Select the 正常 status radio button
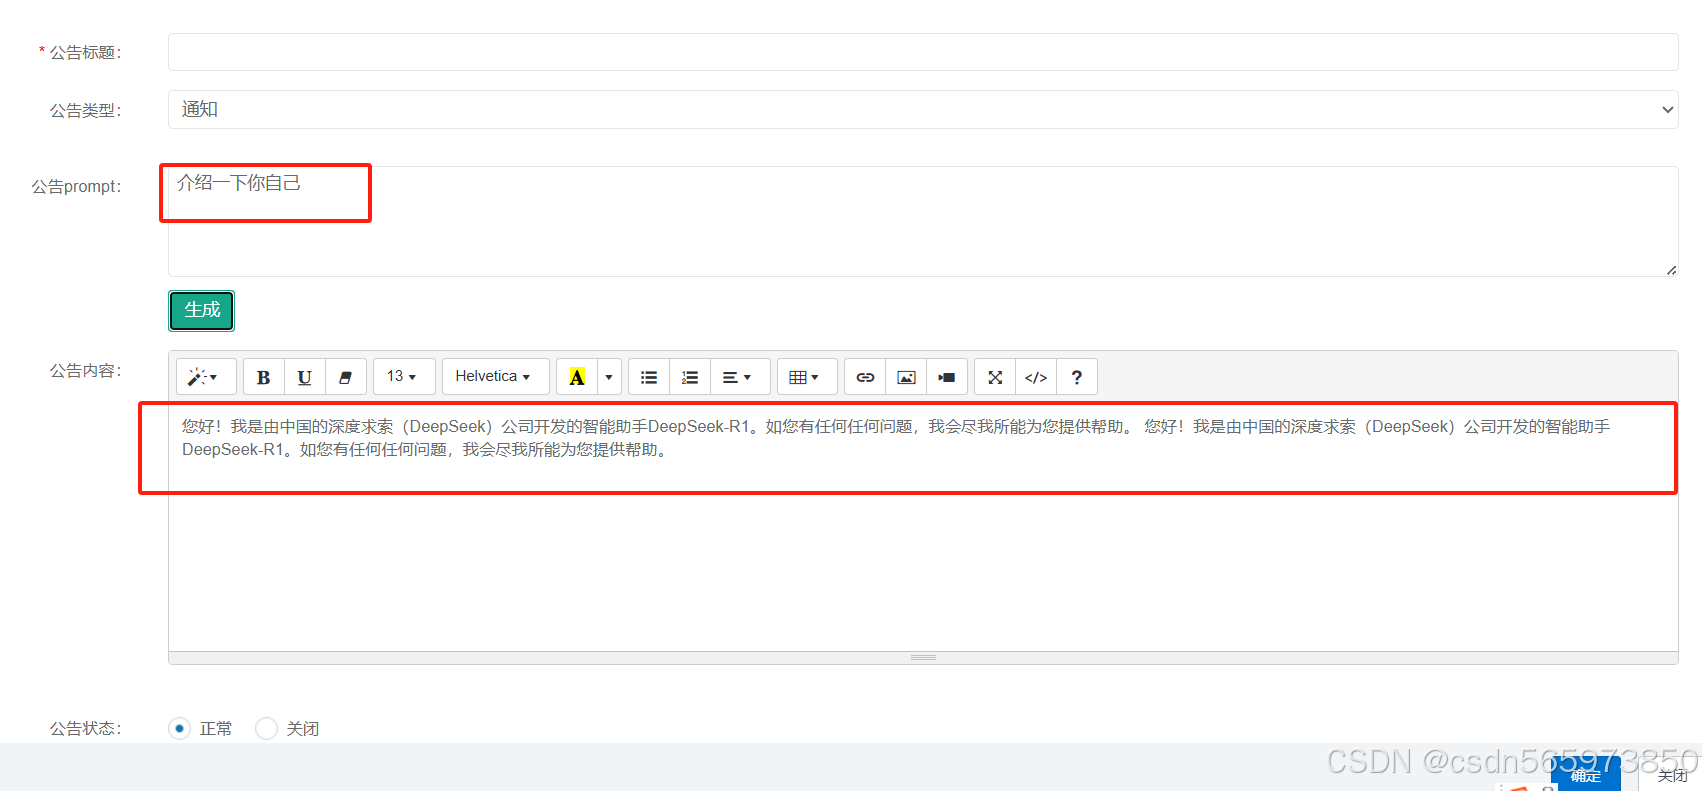The width and height of the screenshot is (1702, 791). [179, 728]
